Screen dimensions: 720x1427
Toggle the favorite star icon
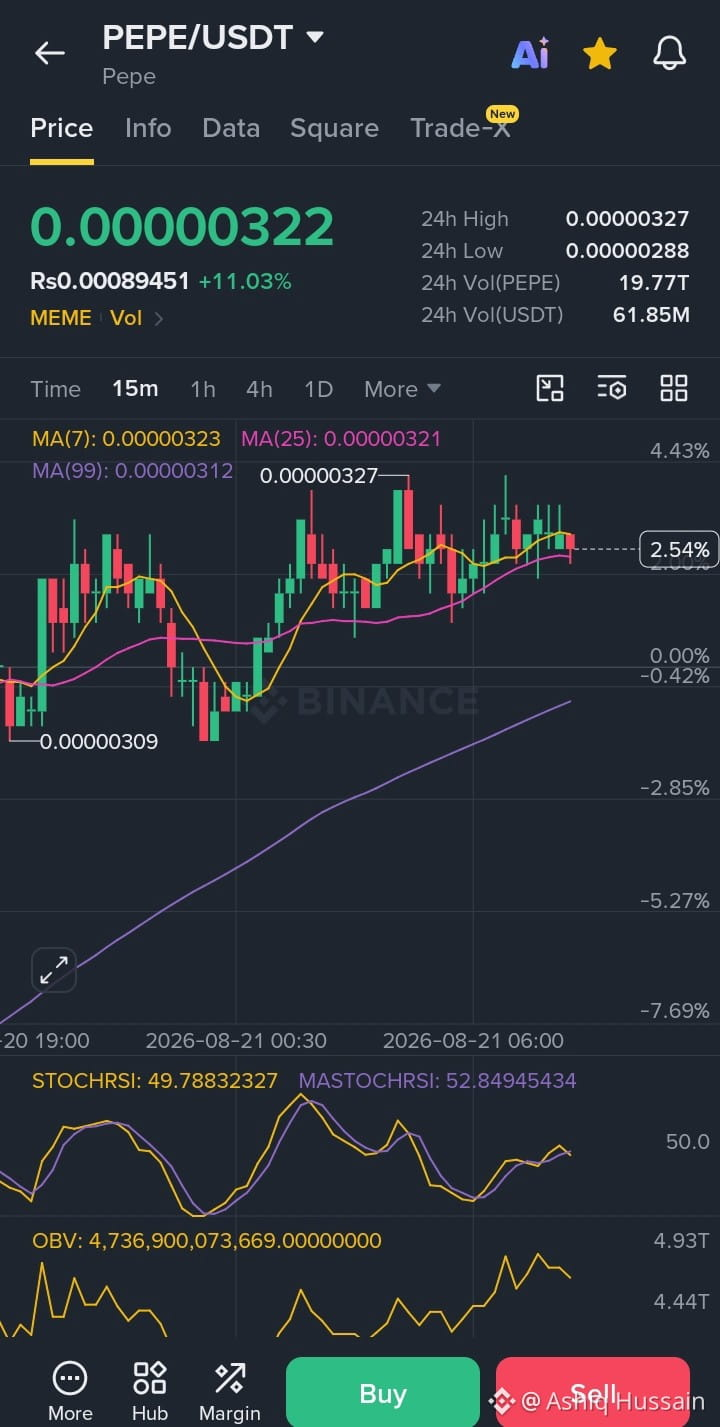click(599, 53)
